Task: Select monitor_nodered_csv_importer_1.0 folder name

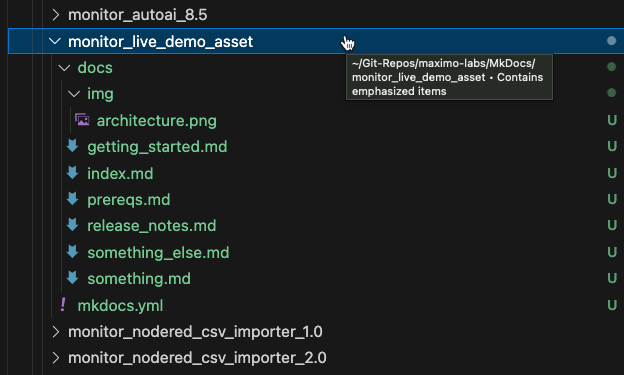Action: [x=195, y=332]
